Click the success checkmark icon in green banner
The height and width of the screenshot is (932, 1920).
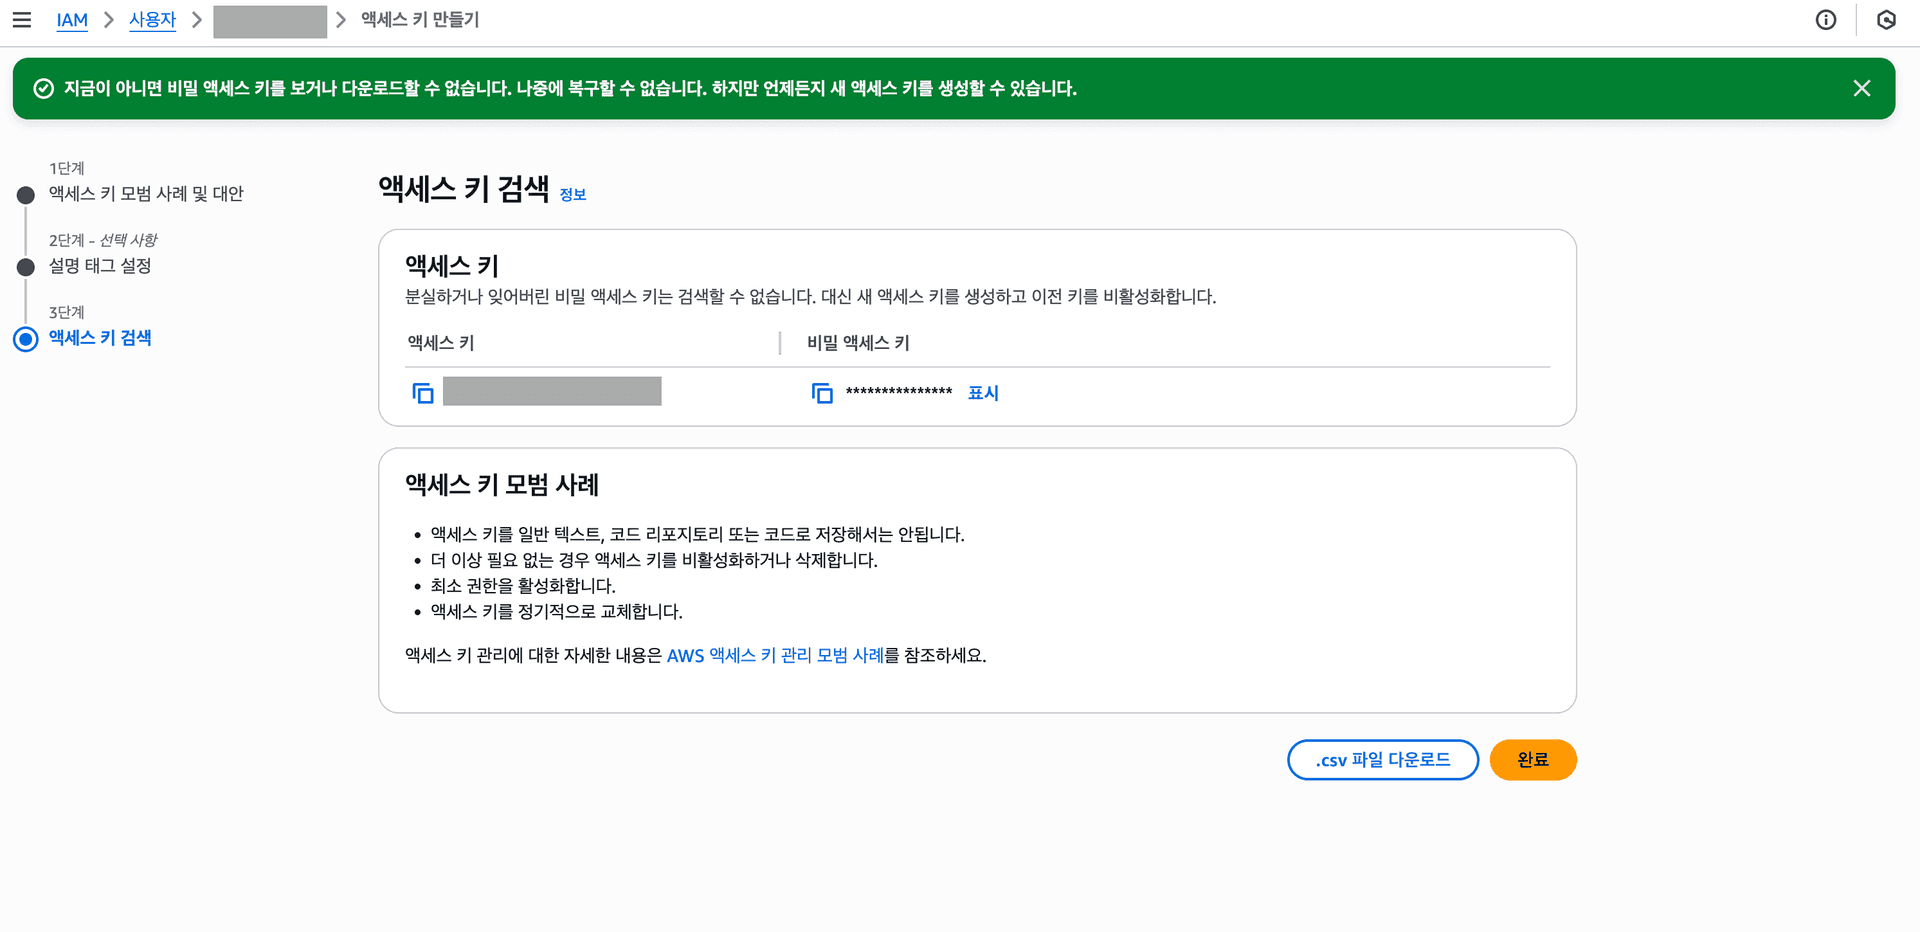tap(42, 88)
